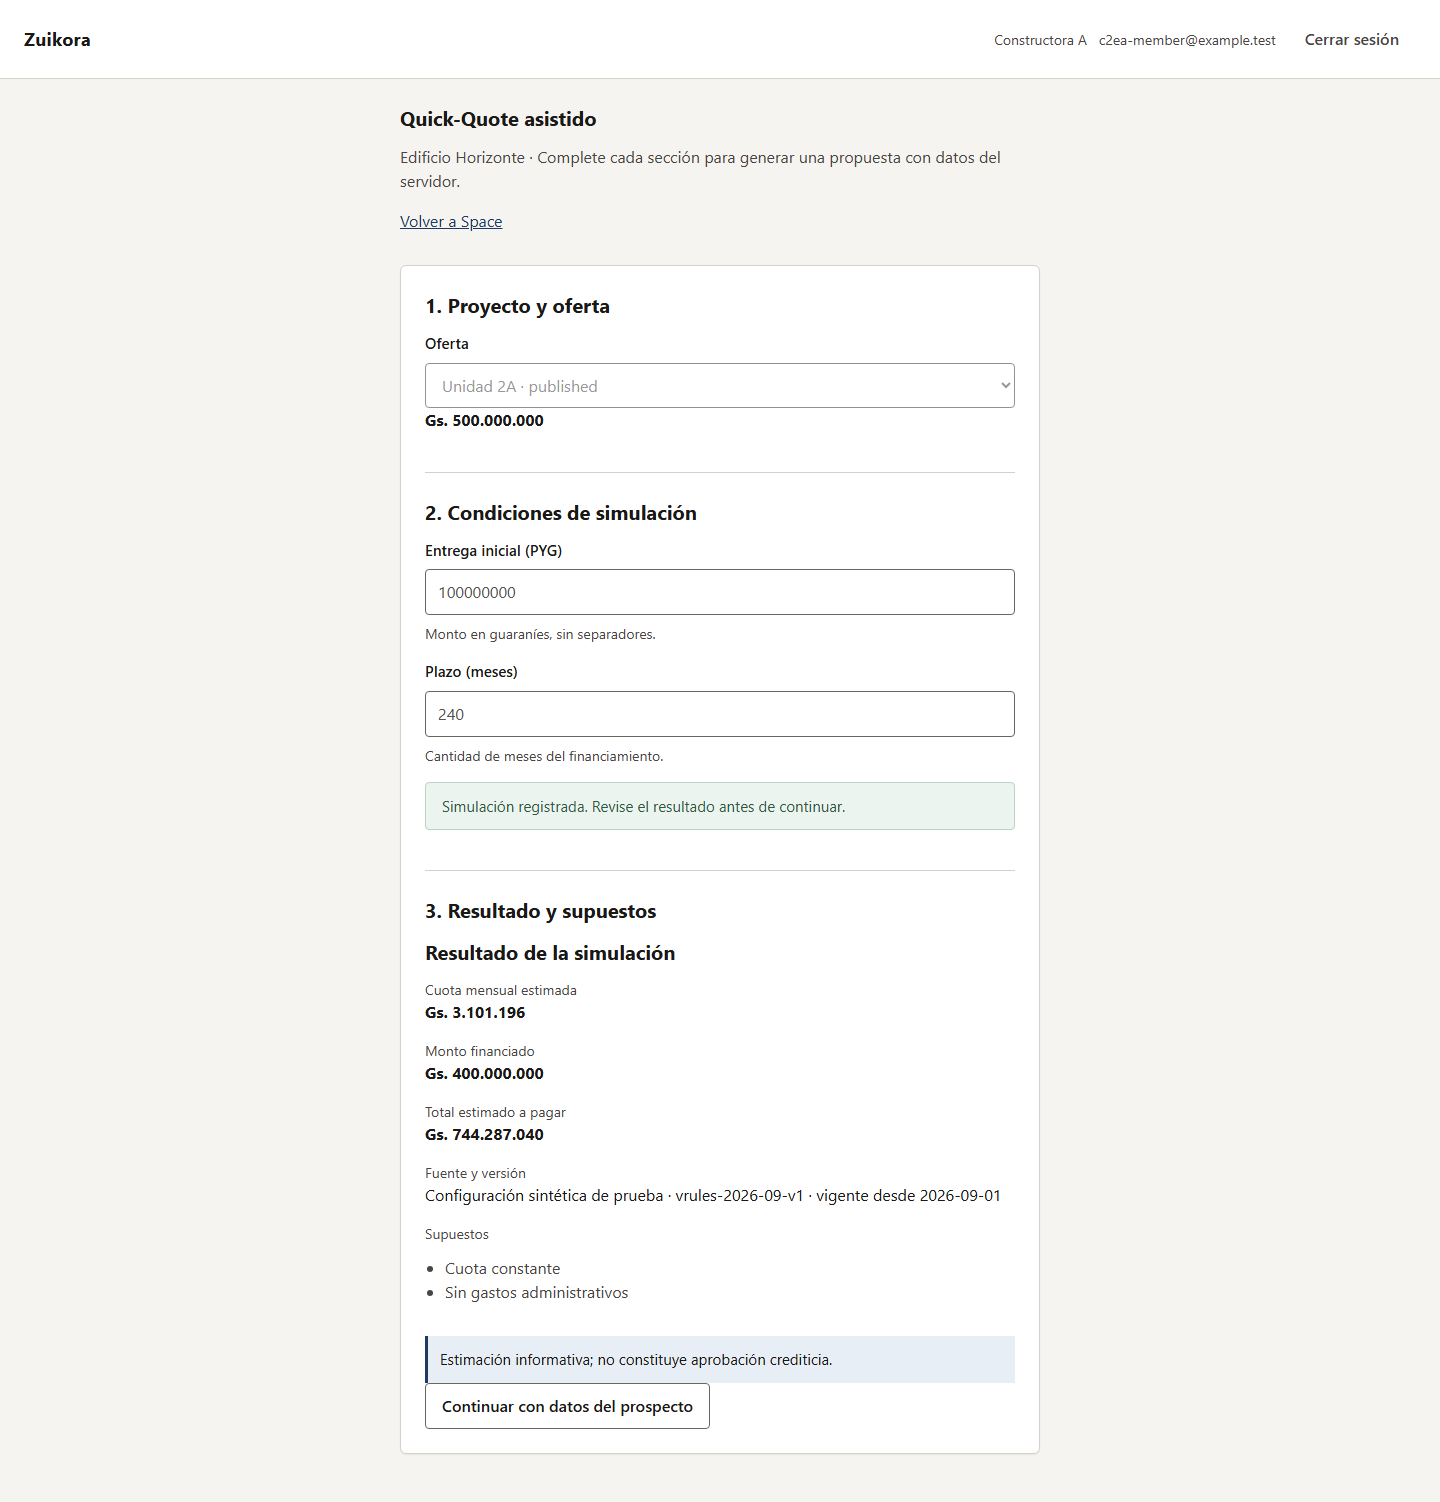
Task: Click the Resultado de la simulación subheading
Action: pyautogui.click(x=550, y=953)
